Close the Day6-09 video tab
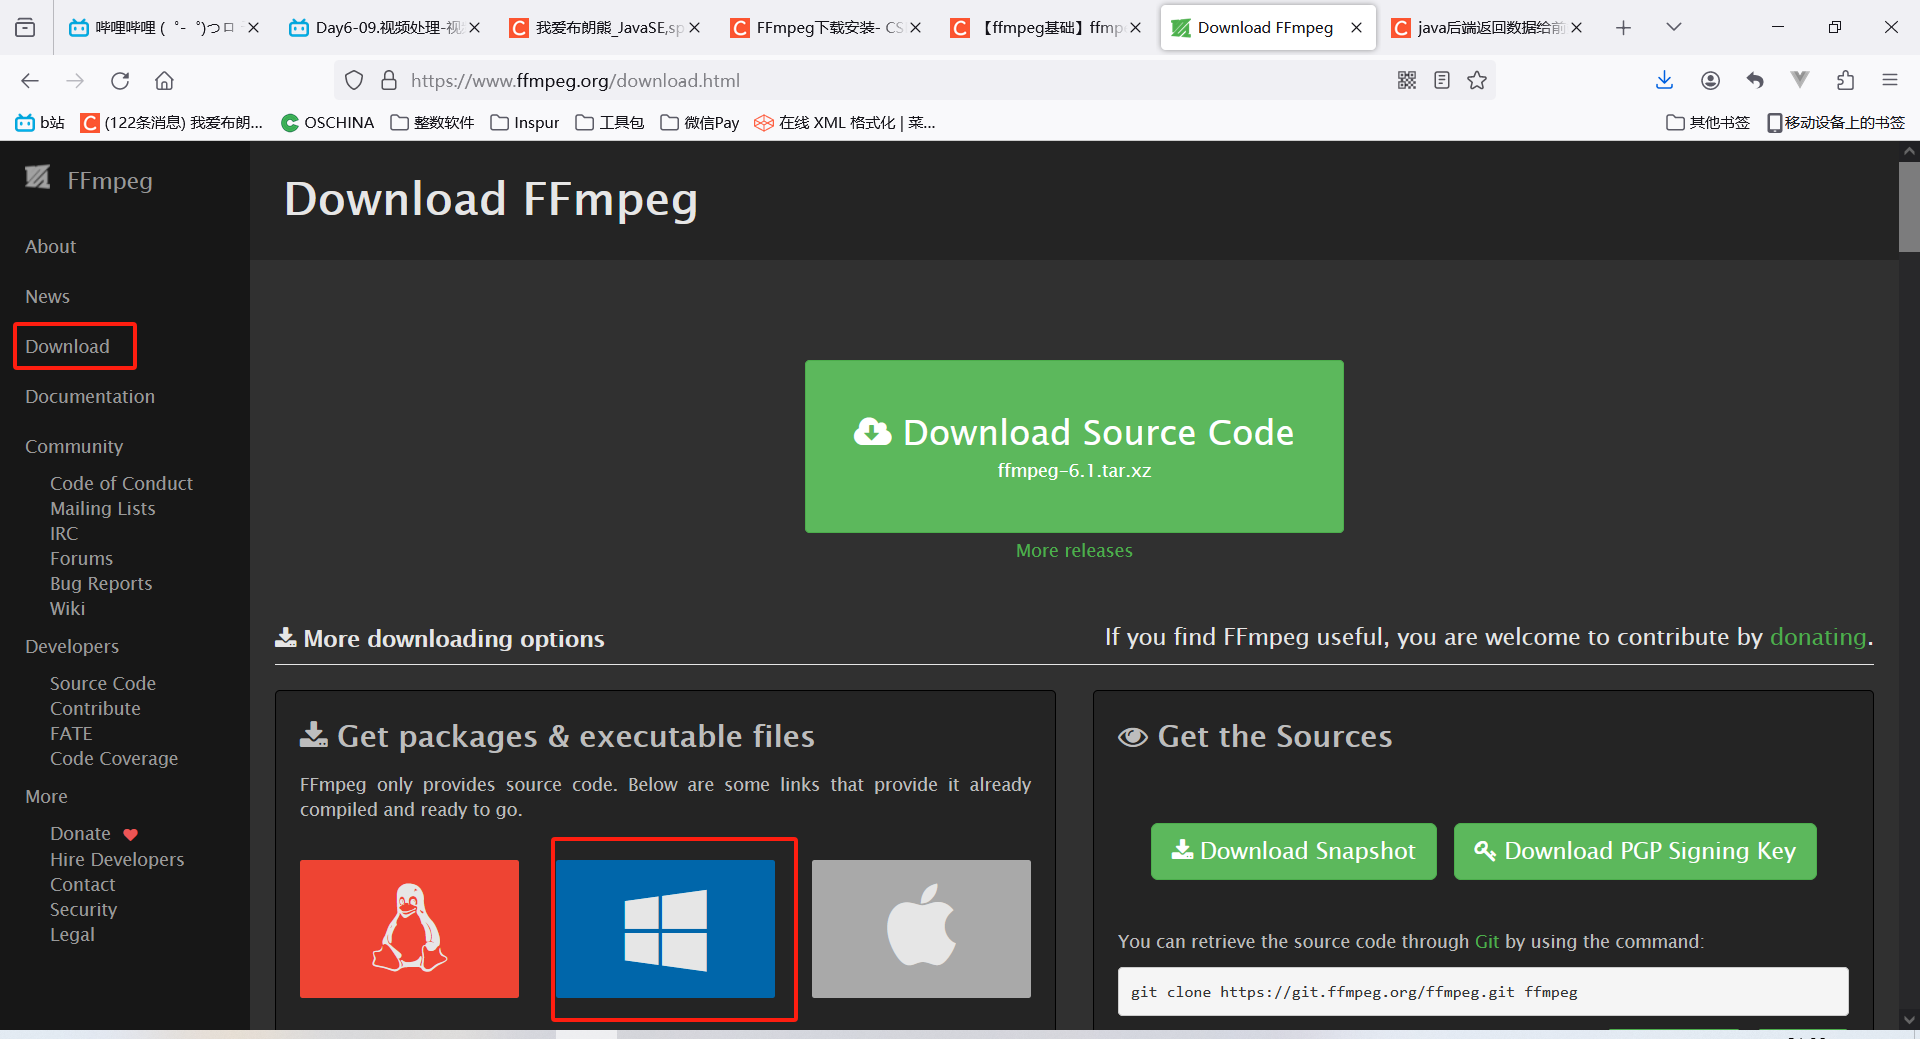This screenshot has width=1920, height=1039. coord(474,28)
